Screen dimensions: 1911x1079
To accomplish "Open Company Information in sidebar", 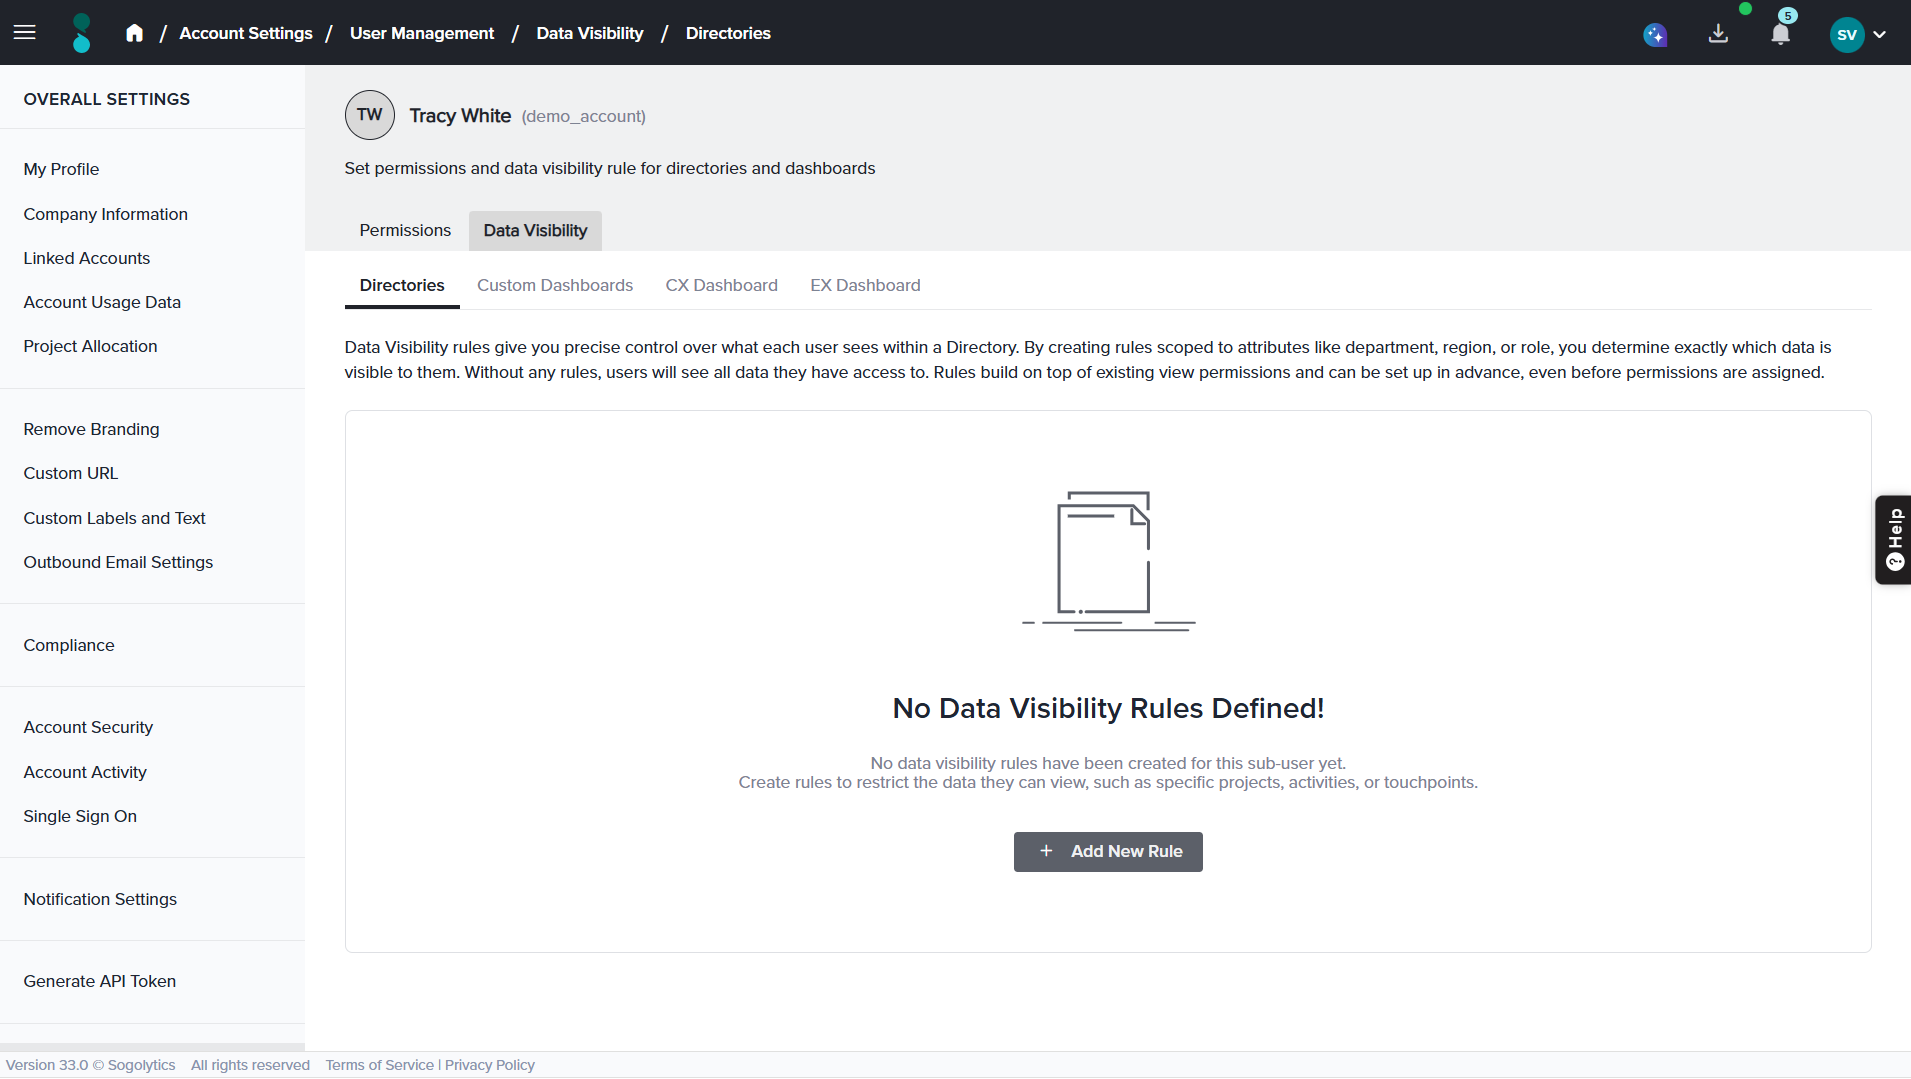I will click(105, 215).
